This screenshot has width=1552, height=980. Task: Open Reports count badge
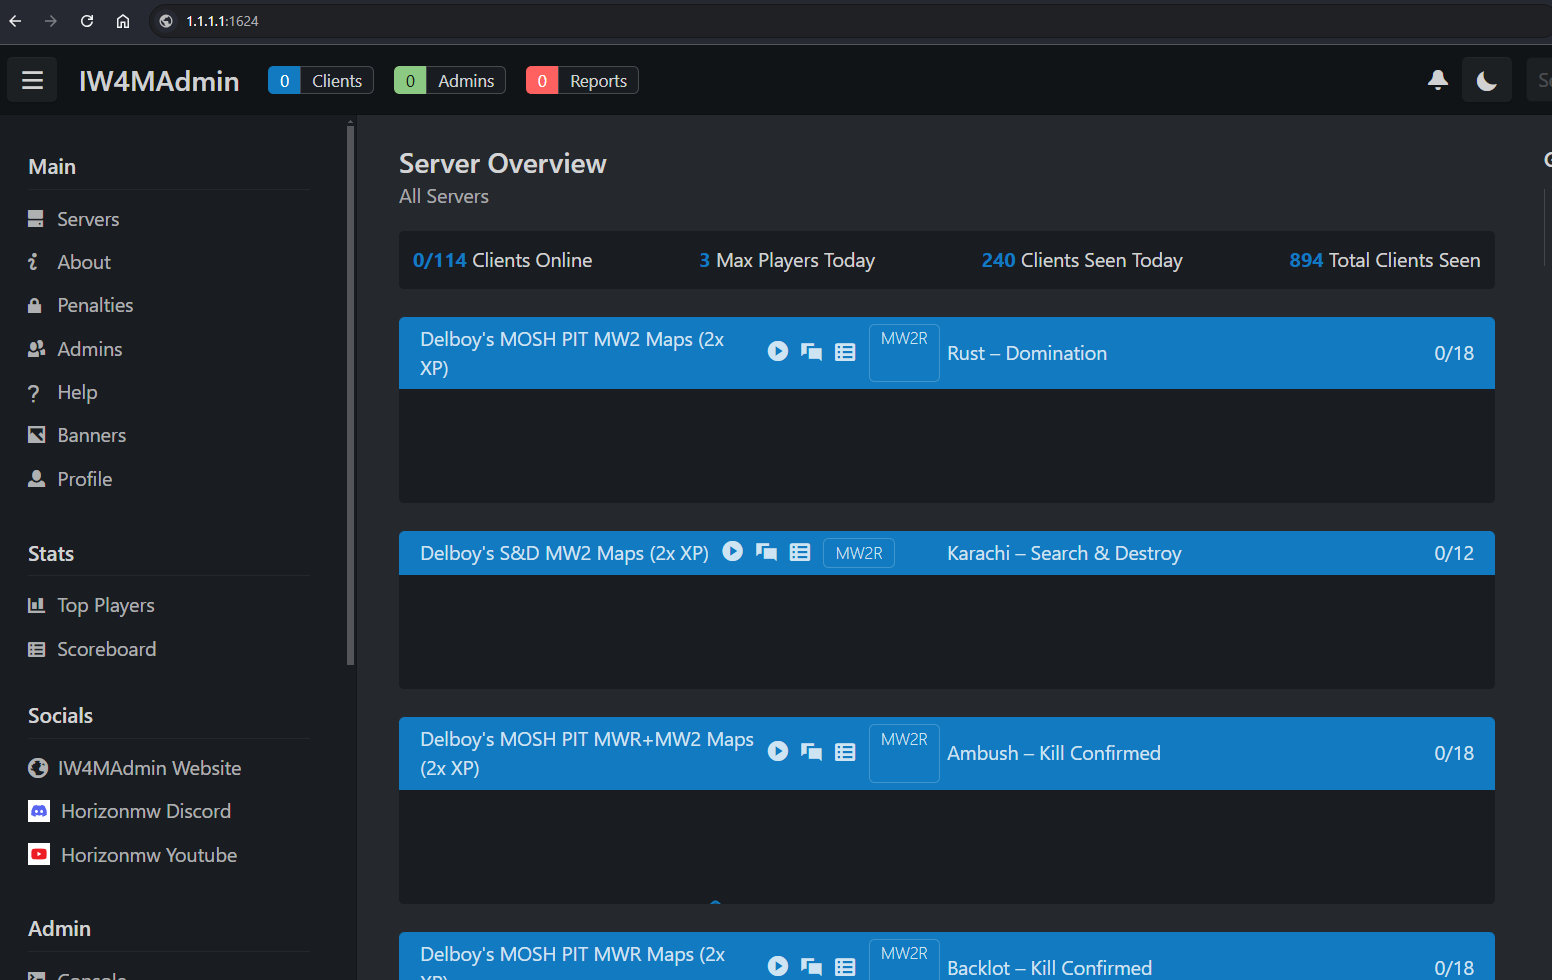coord(582,80)
